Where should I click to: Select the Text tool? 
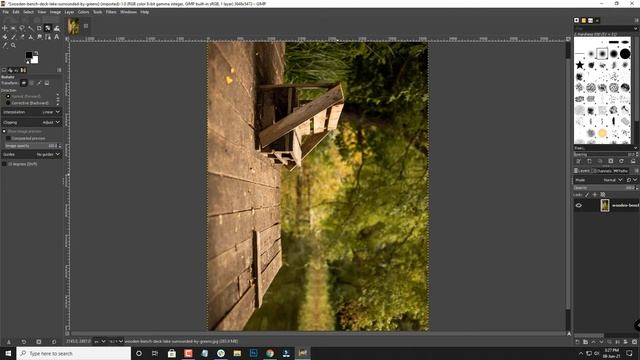pos(57,37)
